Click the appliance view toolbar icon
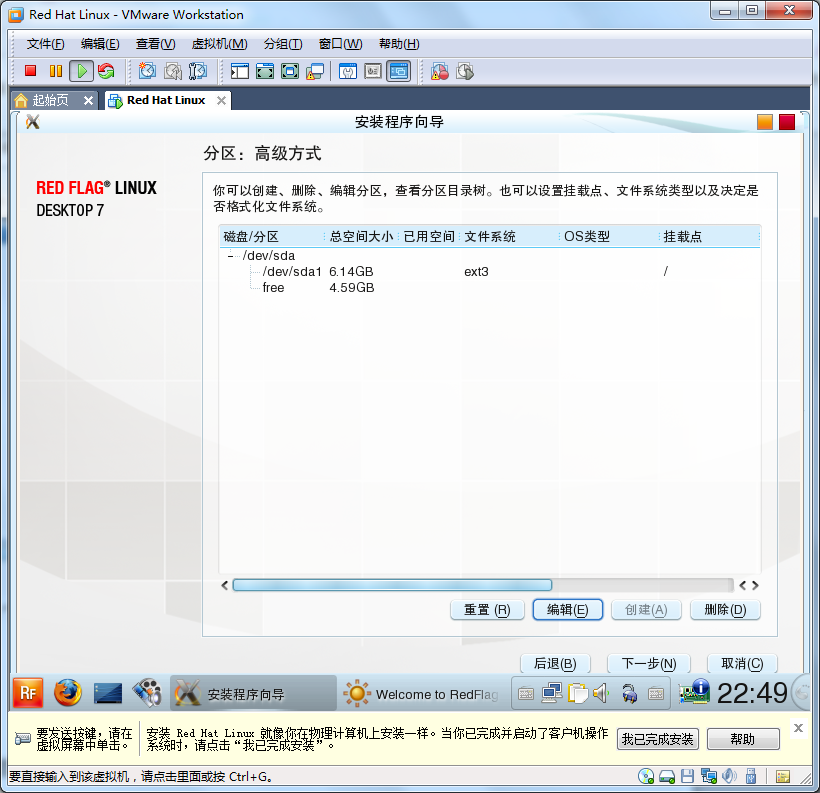This screenshot has height=793, width=820. (373, 71)
